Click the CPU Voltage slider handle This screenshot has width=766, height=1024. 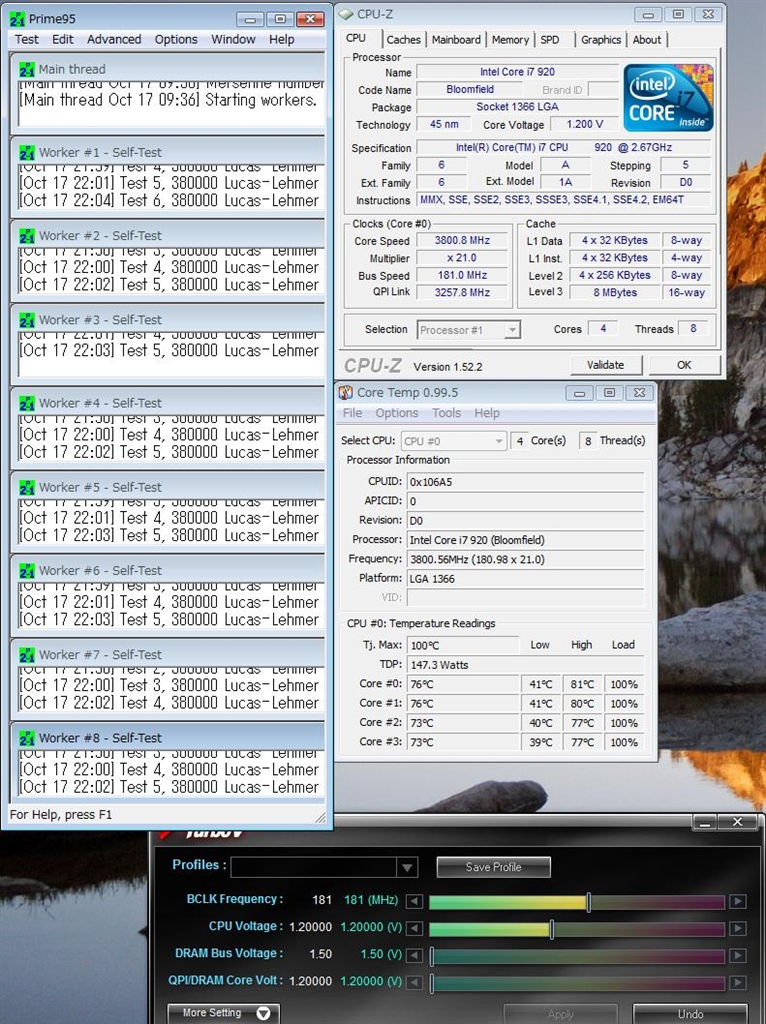pos(552,929)
